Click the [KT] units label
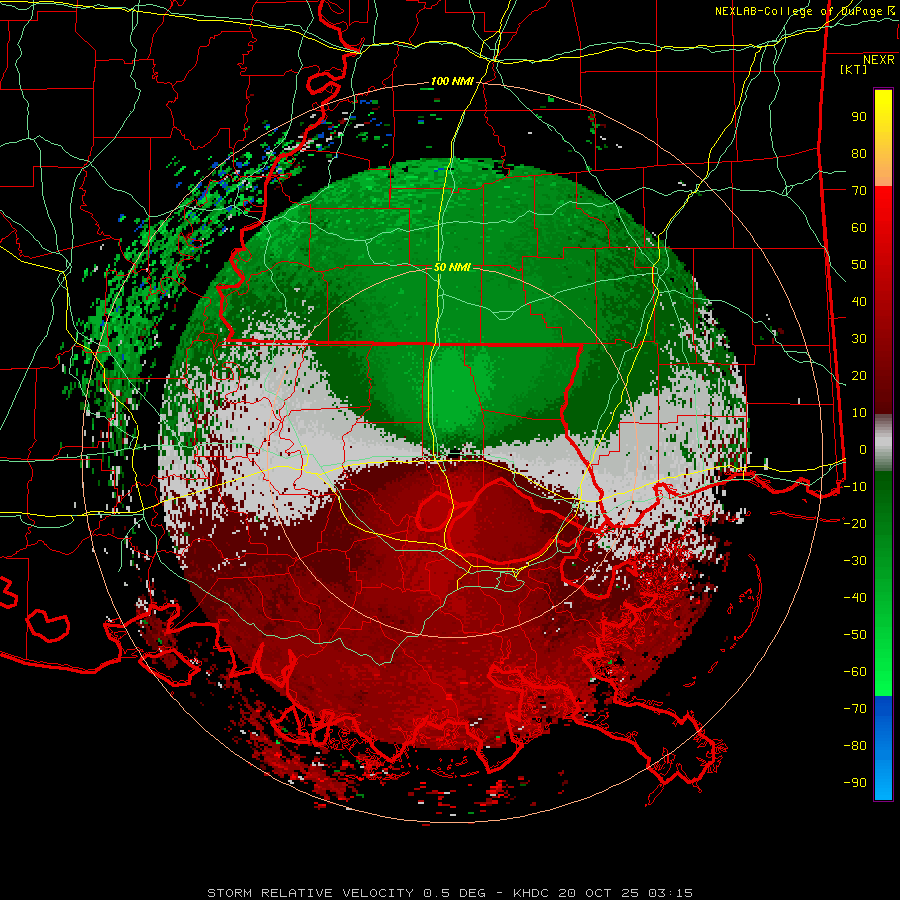 (854, 69)
